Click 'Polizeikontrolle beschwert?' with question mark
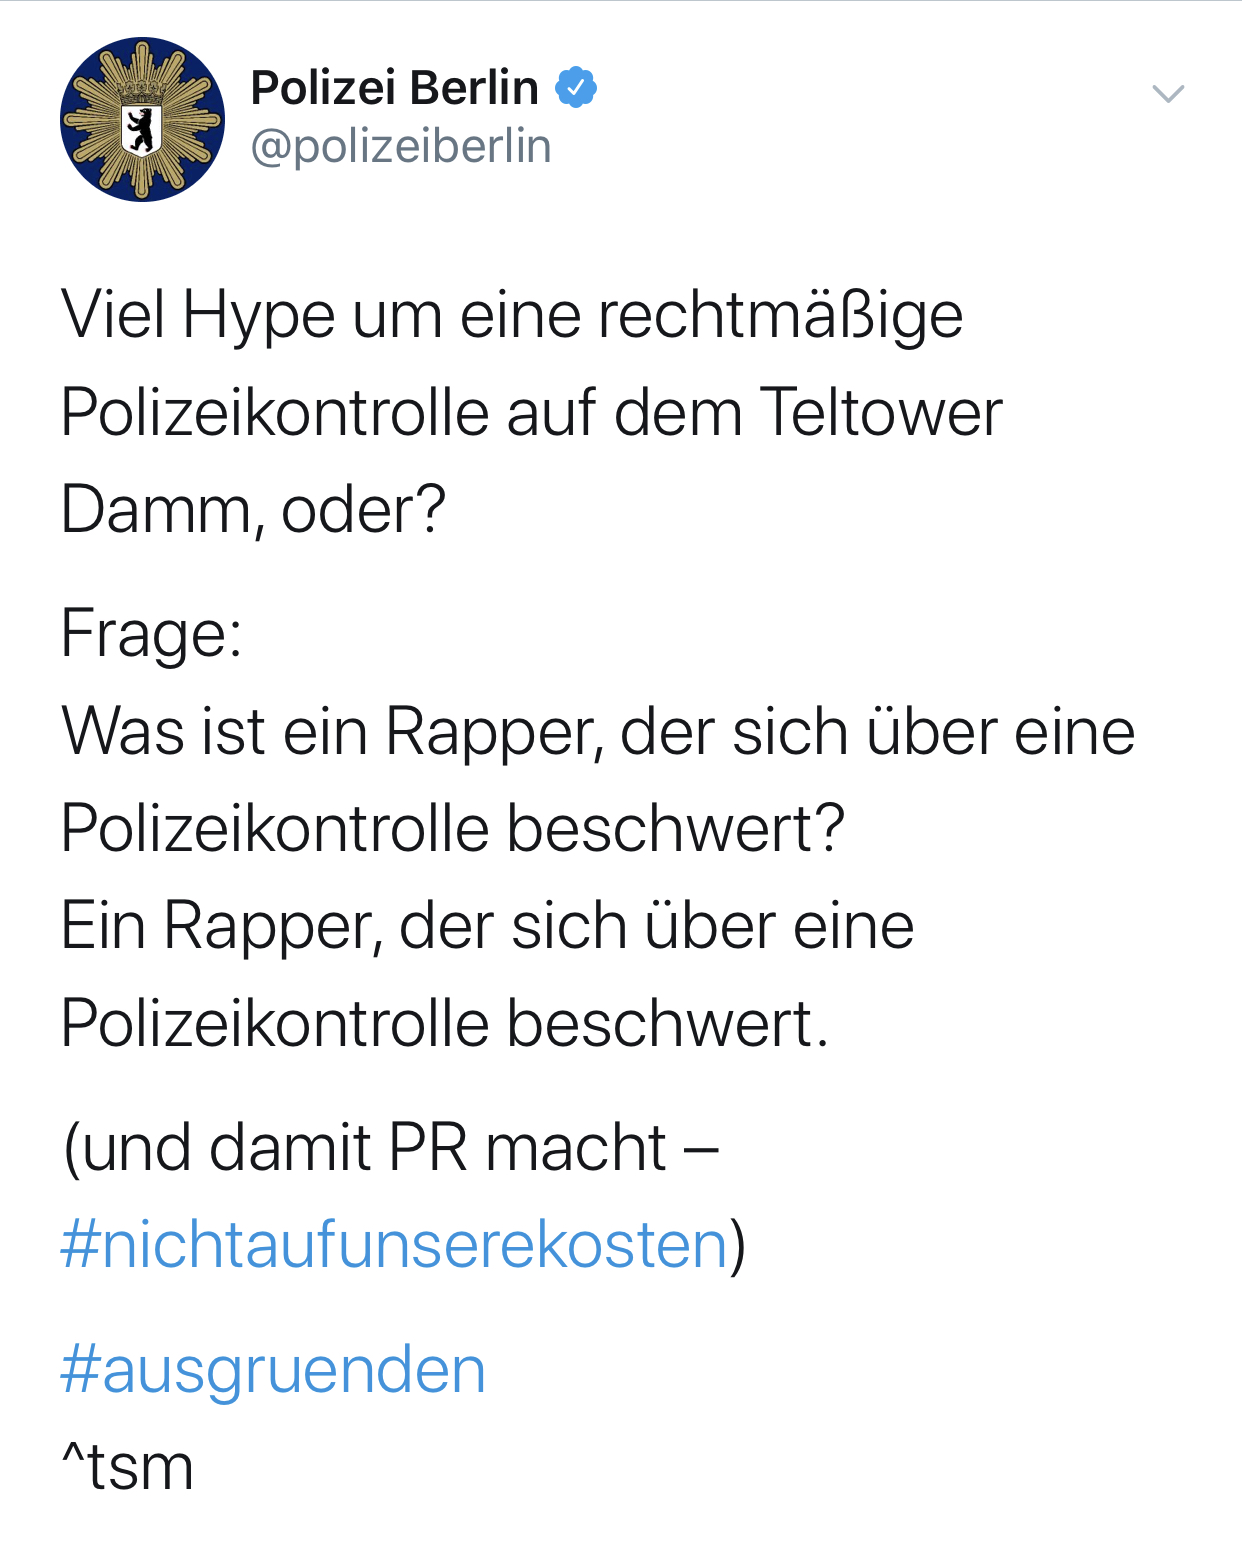 point(453,828)
